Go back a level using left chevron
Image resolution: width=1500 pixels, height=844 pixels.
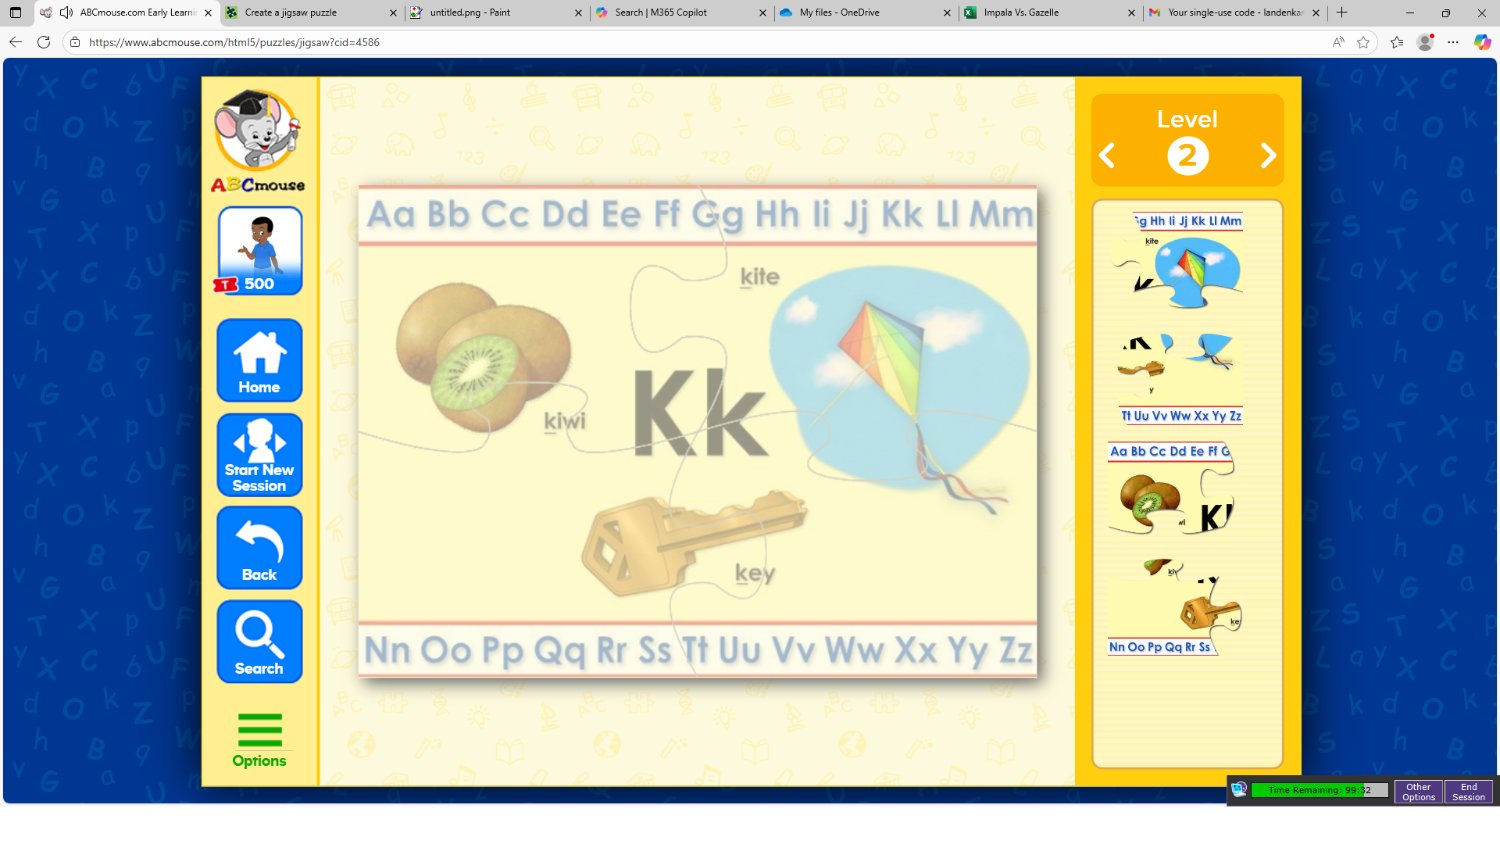(1107, 155)
